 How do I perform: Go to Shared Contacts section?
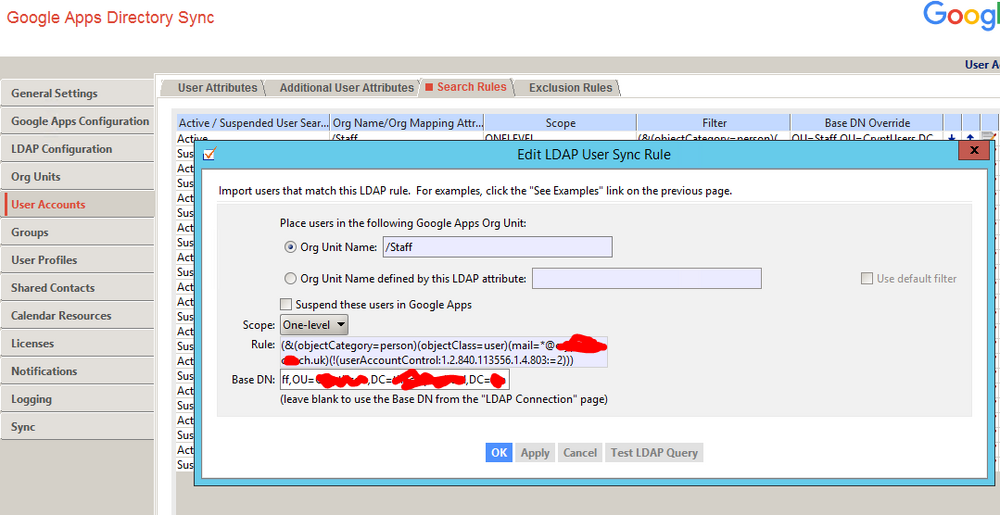77,288
